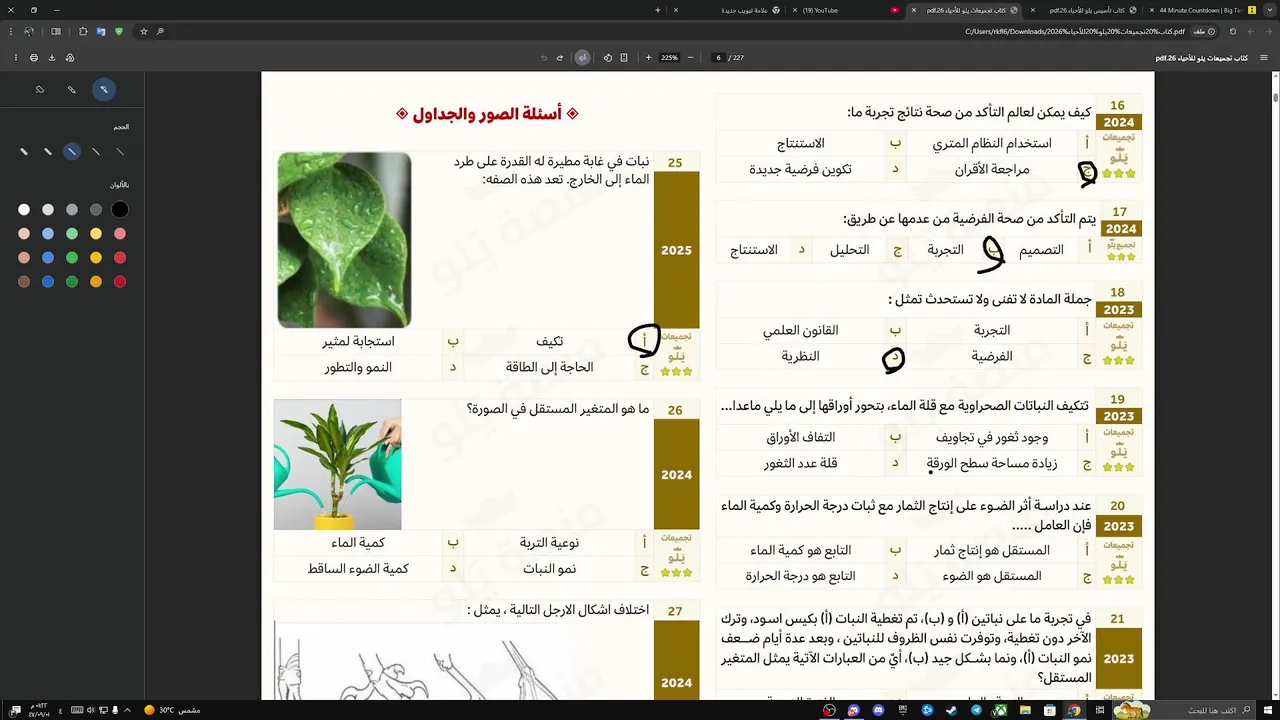Zoom in with the plus button
This screenshot has height=720, width=1280.
(648, 58)
